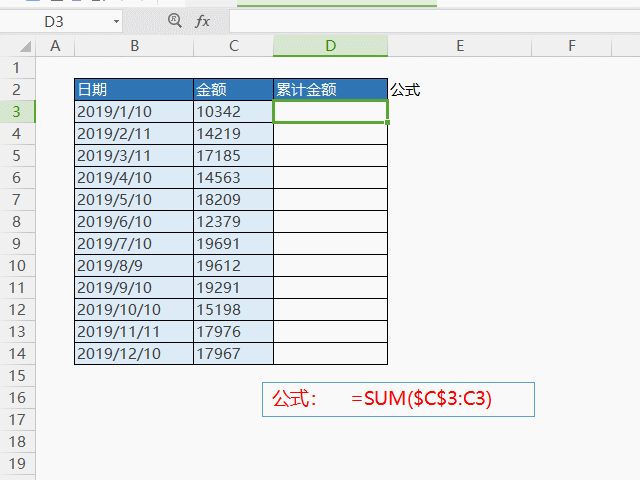Viewport: 640px width, 480px height.
Task: Click amount cell 19612
Action: 233,266
